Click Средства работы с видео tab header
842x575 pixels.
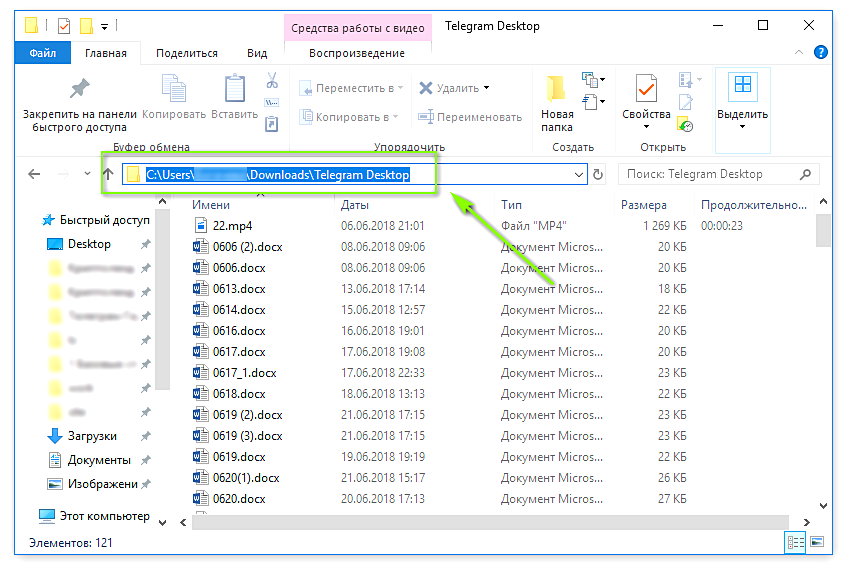(358, 28)
